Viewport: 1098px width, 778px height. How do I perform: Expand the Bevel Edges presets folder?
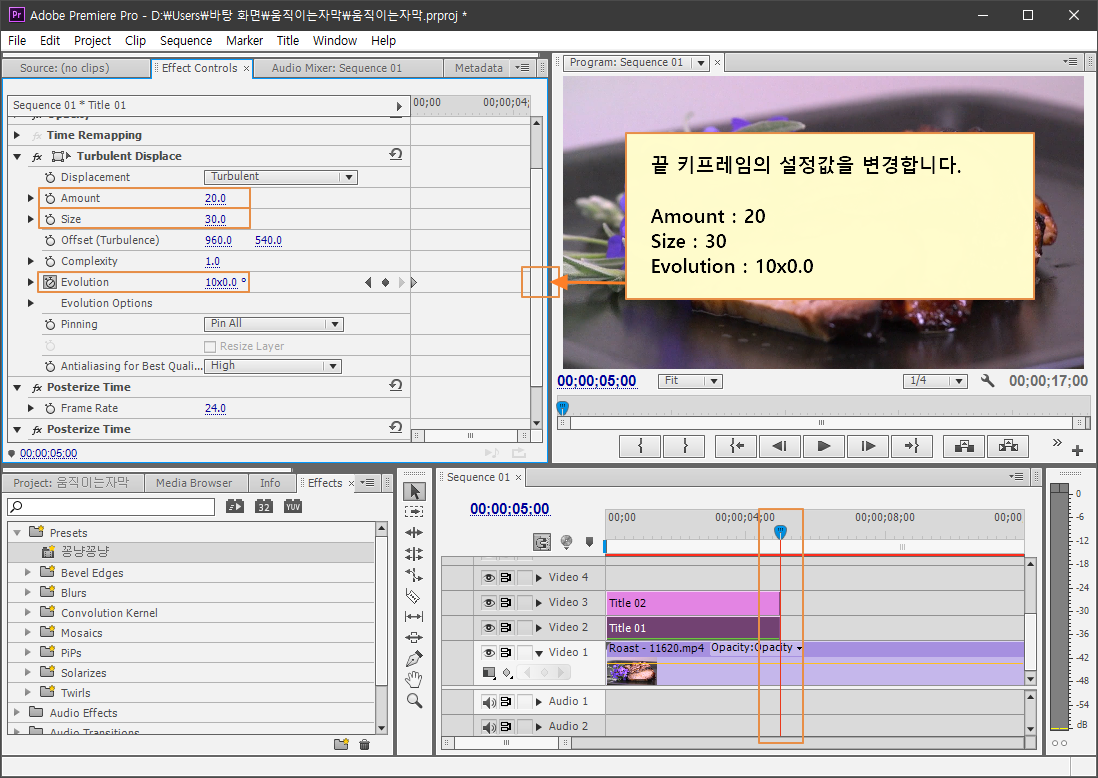point(28,572)
